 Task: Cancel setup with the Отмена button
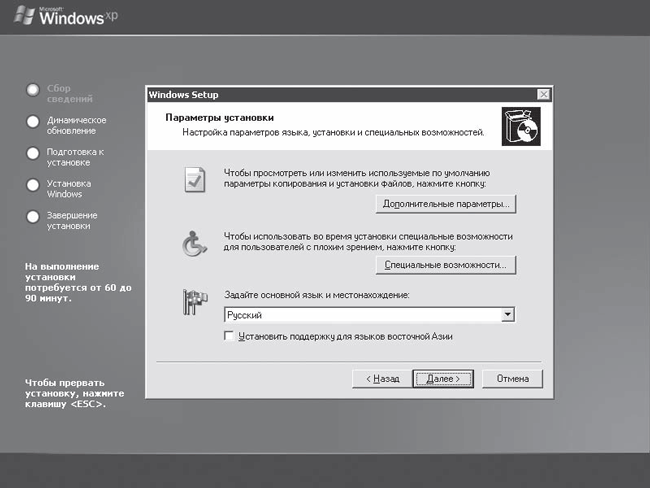(x=512, y=379)
